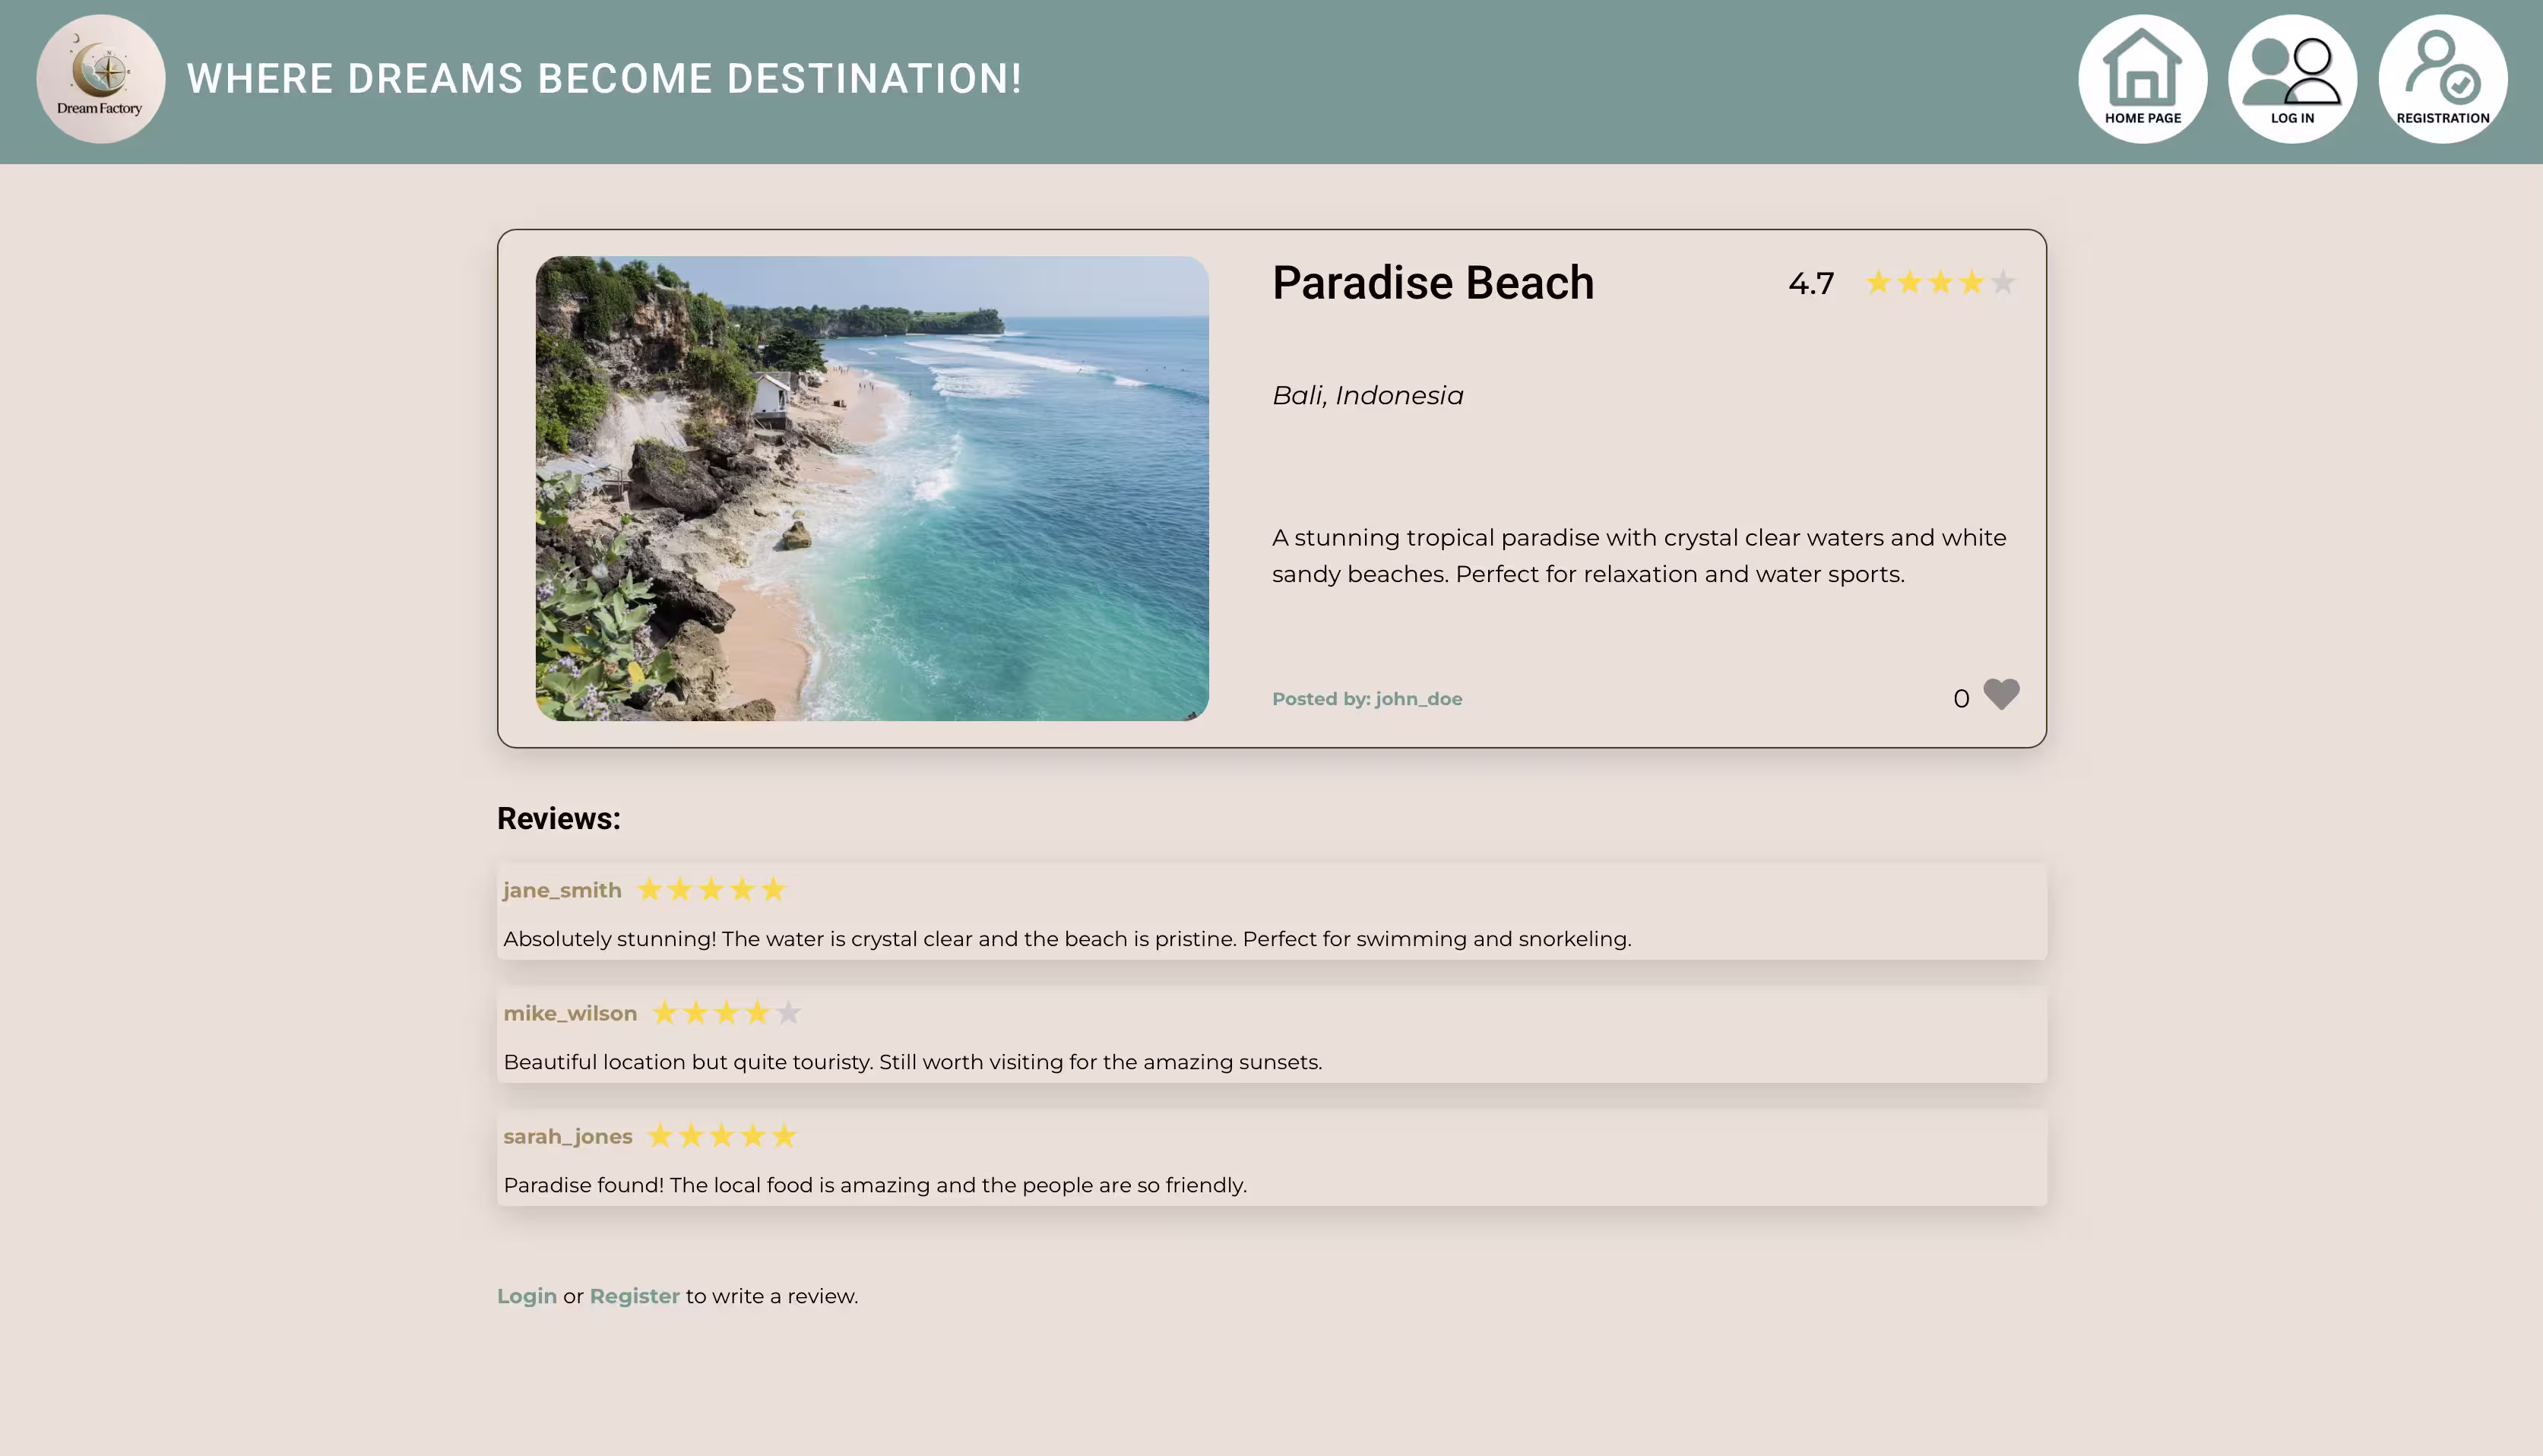Click jane_smith's five-star rating

point(711,890)
